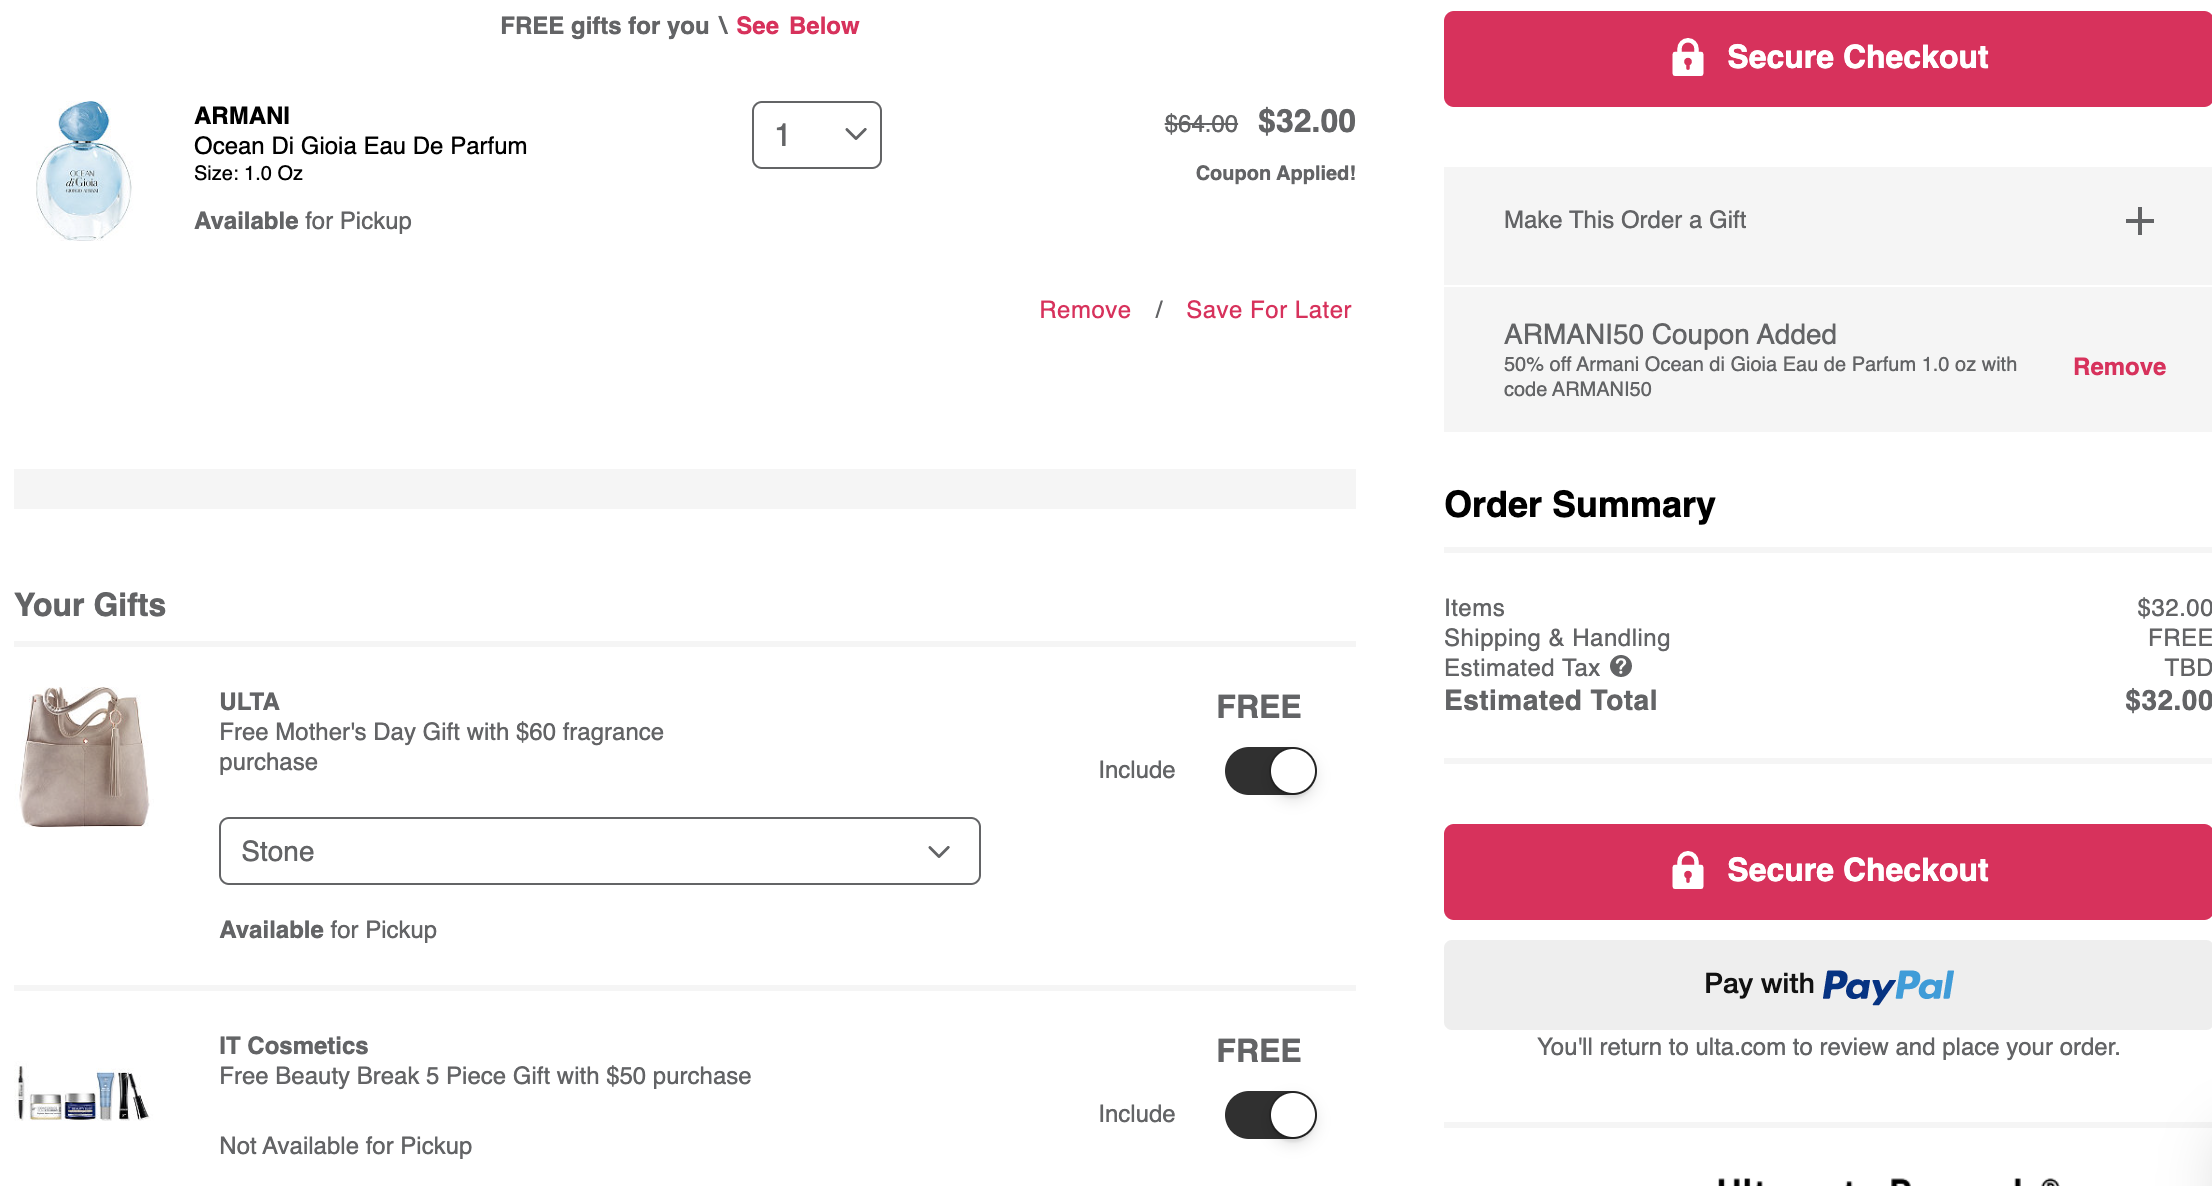
Task: Open the Ulta Mother's Day tote bag image
Action: (x=84, y=757)
